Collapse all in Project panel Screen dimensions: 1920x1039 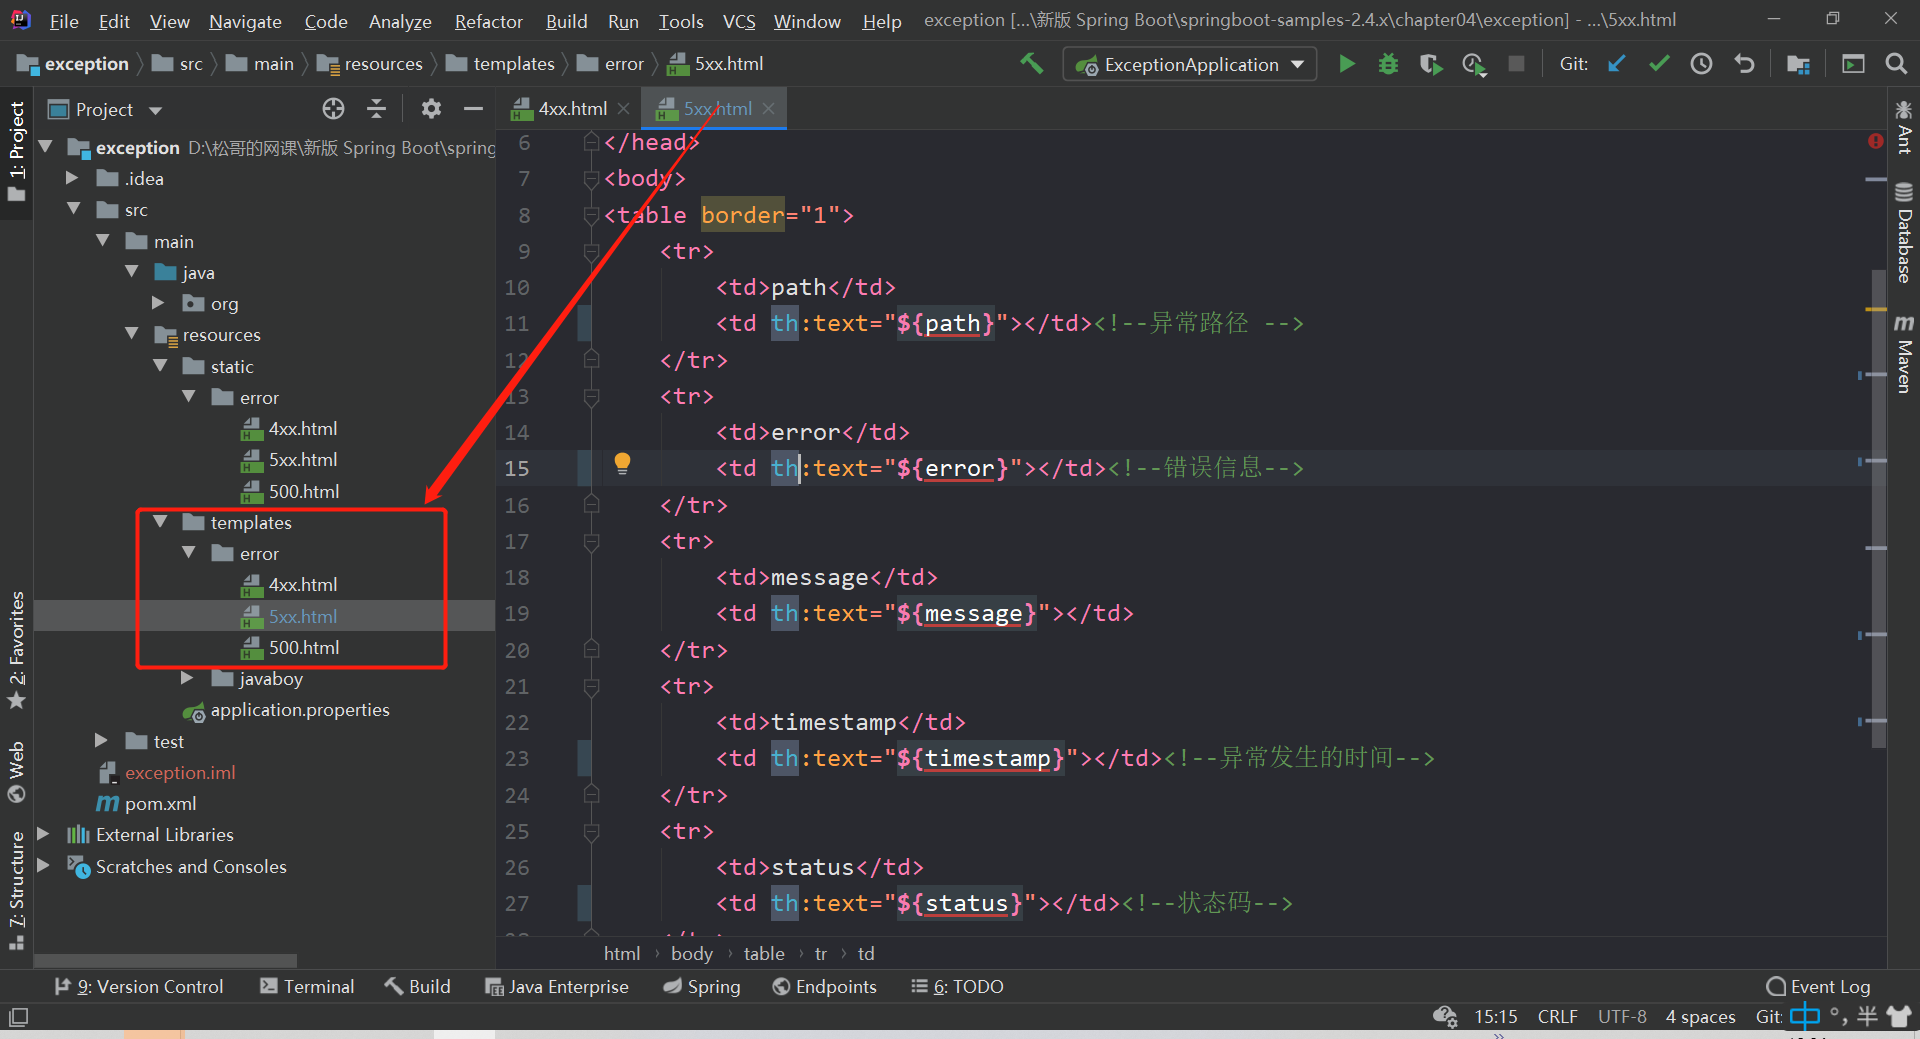pos(376,109)
